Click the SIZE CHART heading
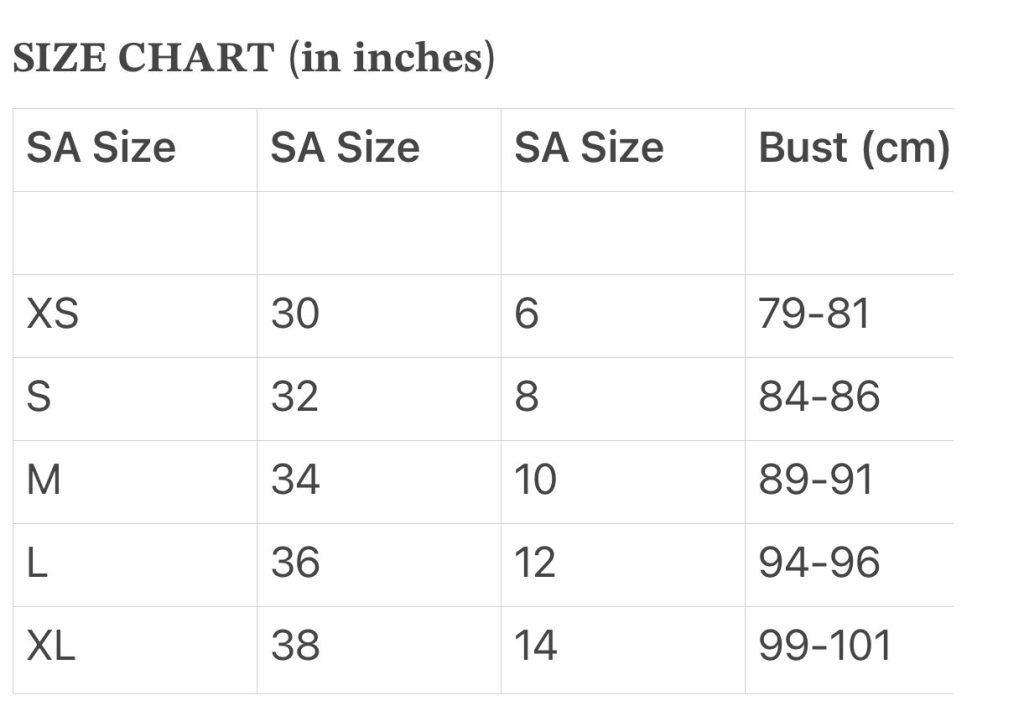Screen dimensions: 1024x711 tap(253, 59)
